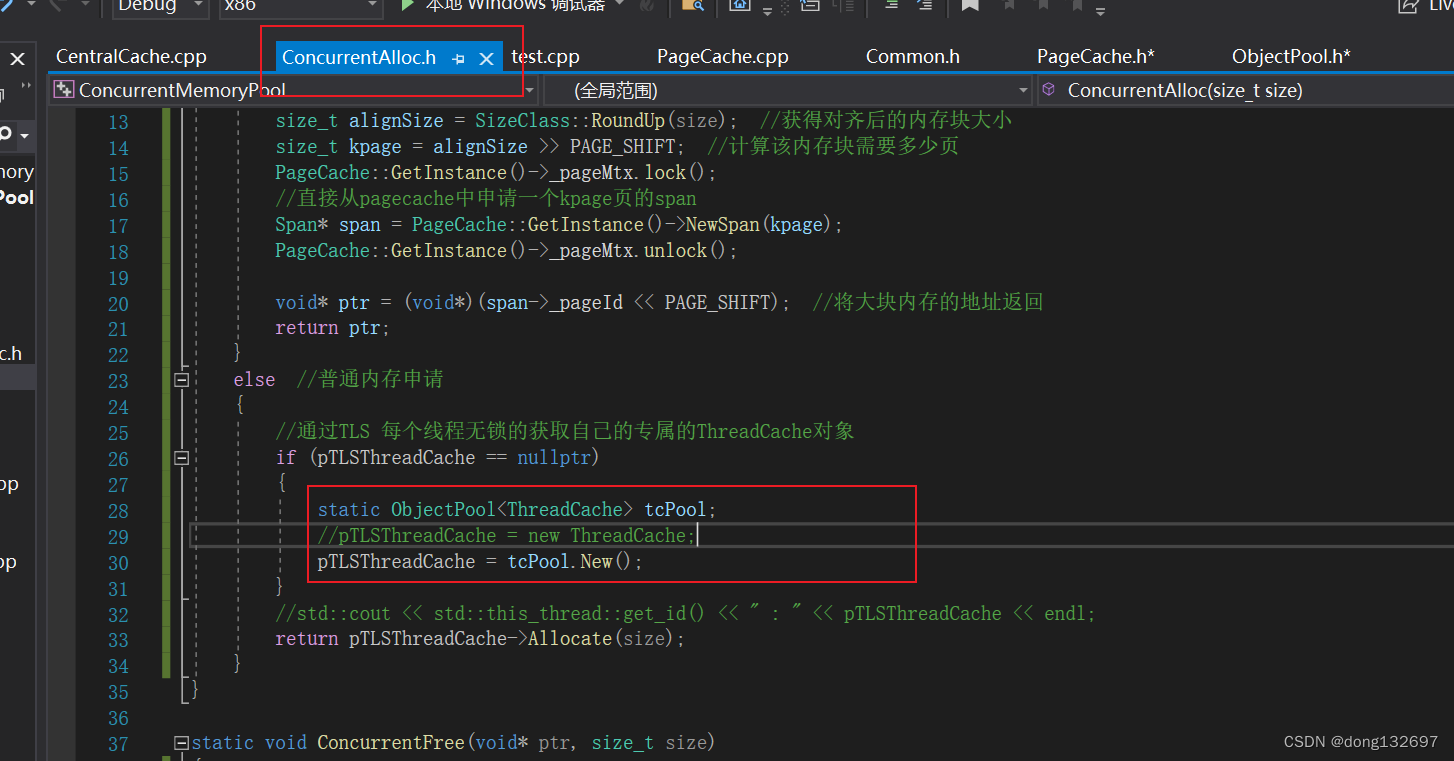1454x761 pixels.
Task: Open the PageCache.h* tab
Action: pos(1095,57)
